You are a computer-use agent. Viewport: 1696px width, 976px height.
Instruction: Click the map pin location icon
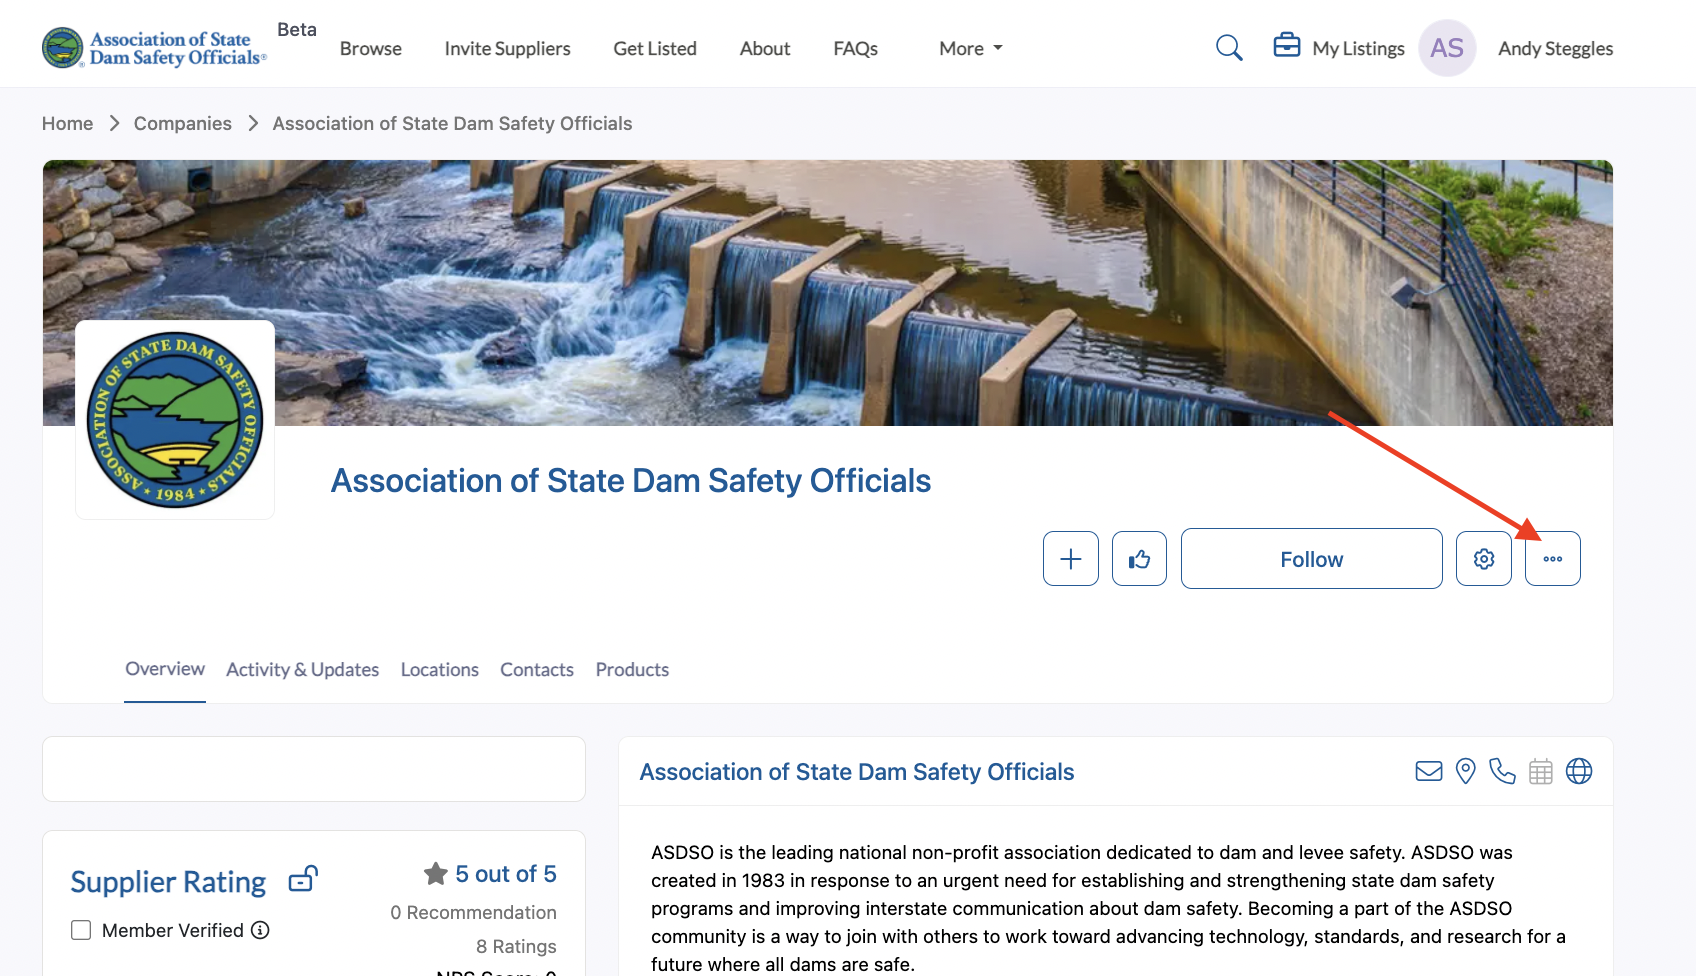coord(1466,771)
